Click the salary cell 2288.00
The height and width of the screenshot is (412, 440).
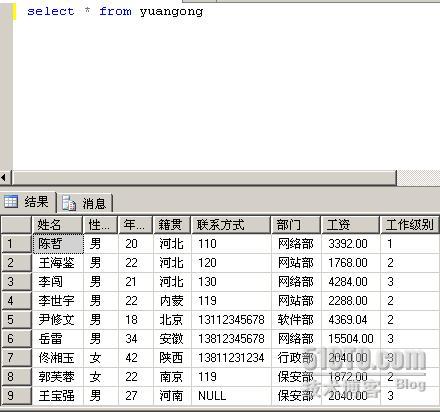click(x=351, y=301)
